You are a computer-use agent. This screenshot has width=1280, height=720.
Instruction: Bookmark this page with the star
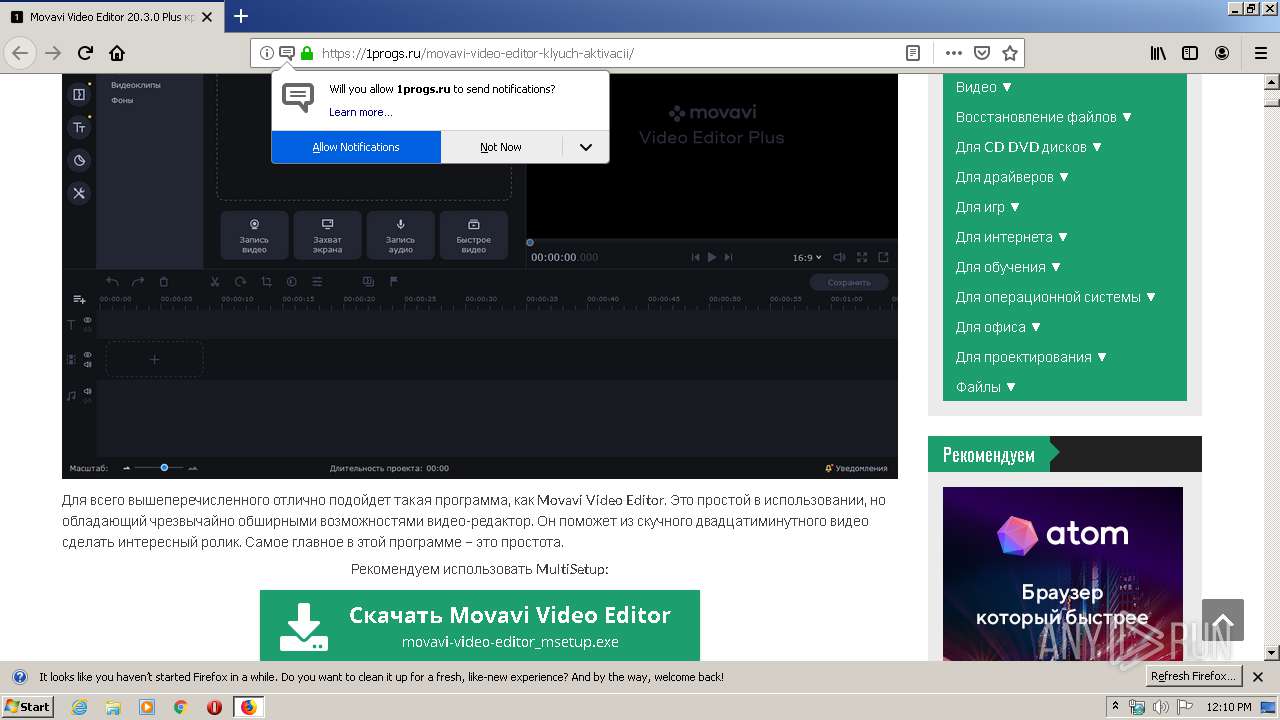(x=1010, y=53)
